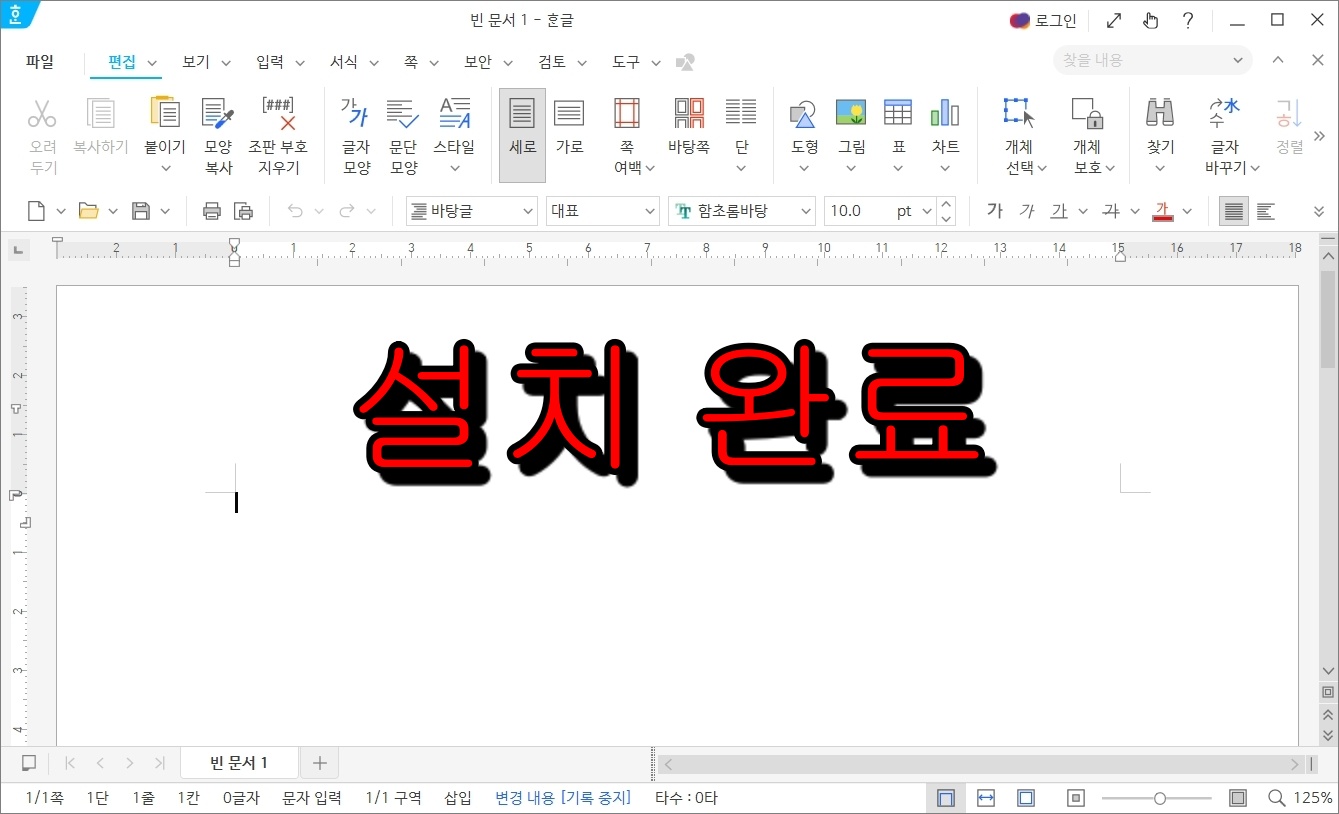Click the 찾을 내용 search field
Viewport: 1339px width, 814px height.
coord(1140,60)
